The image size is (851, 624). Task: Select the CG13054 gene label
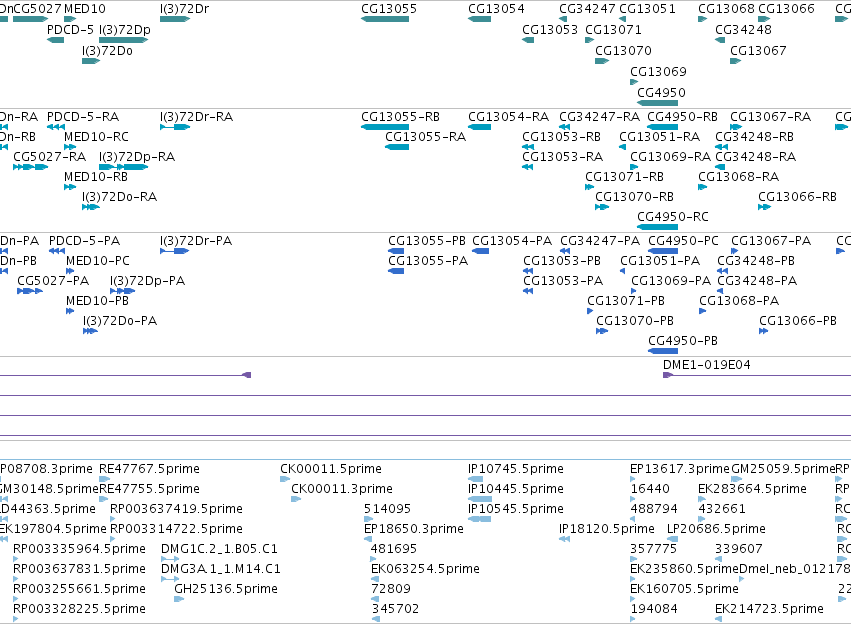click(x=496, y=9)
